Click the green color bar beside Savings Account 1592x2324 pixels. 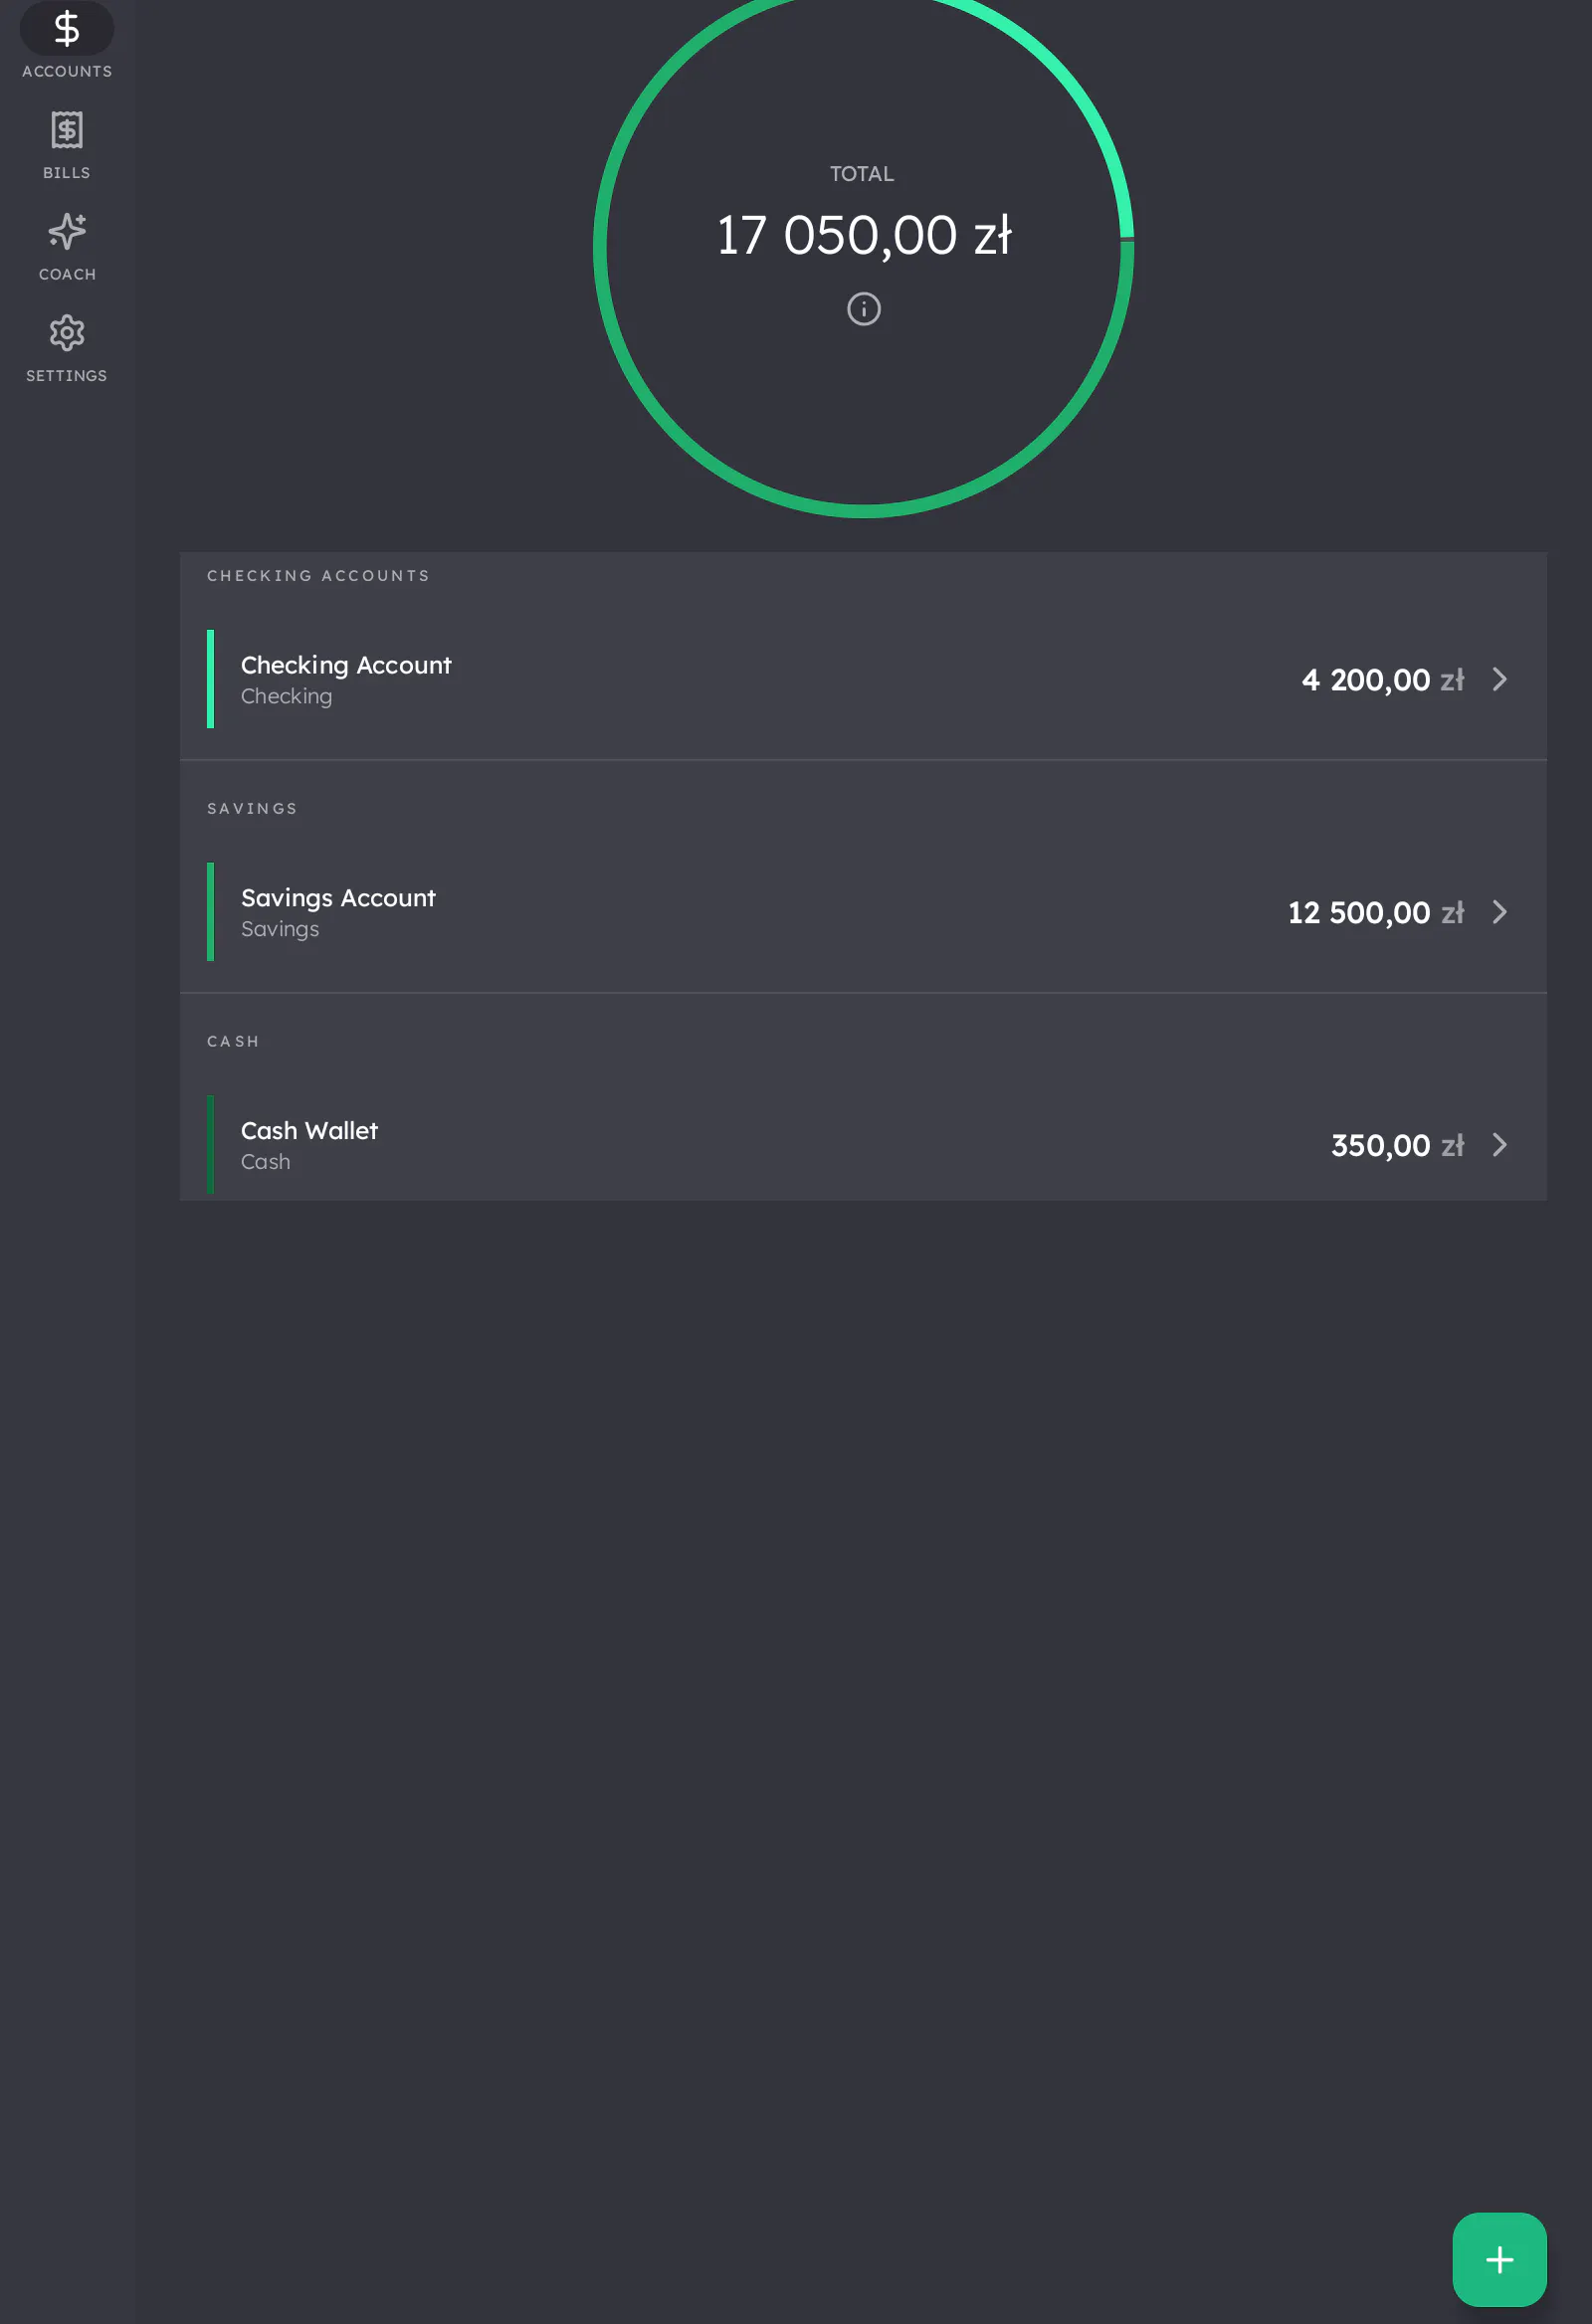coord(210,912)
